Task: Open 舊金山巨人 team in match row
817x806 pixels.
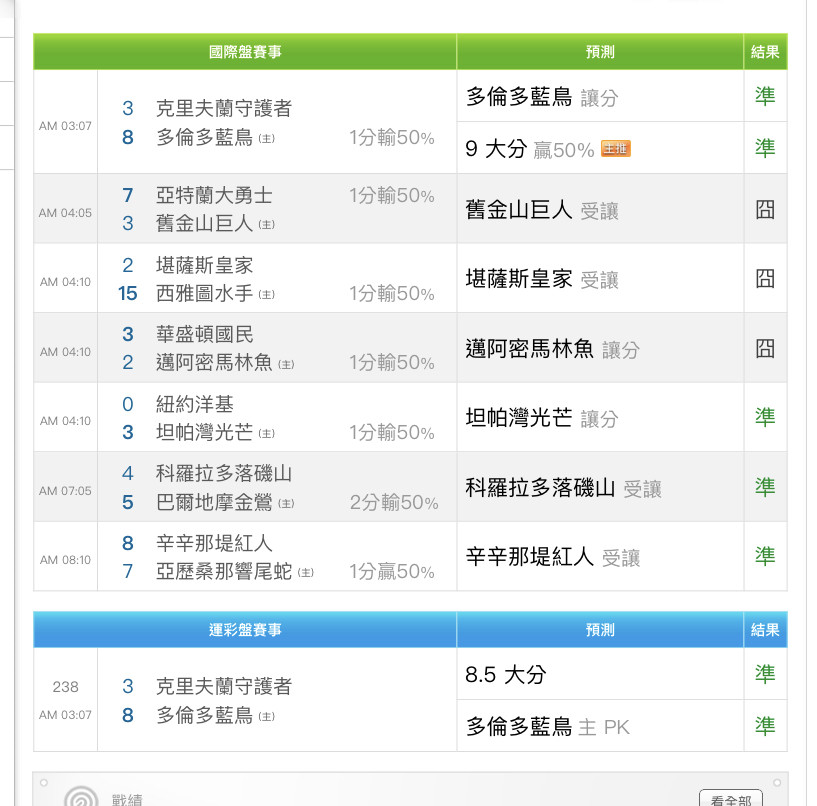Action: (204, 224)
